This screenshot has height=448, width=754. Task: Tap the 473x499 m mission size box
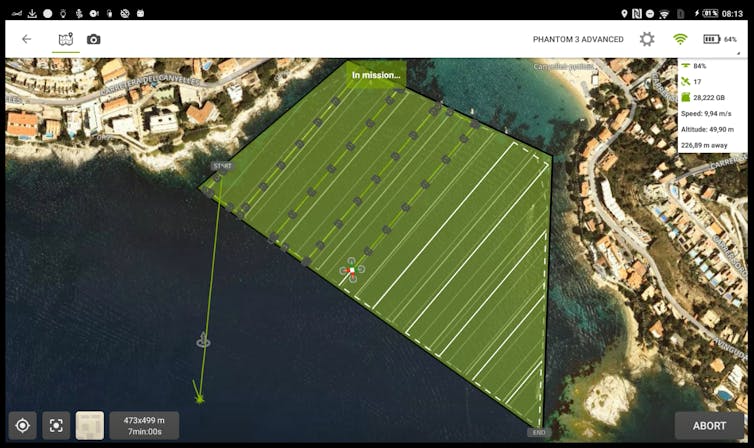(x=144, y=425)
